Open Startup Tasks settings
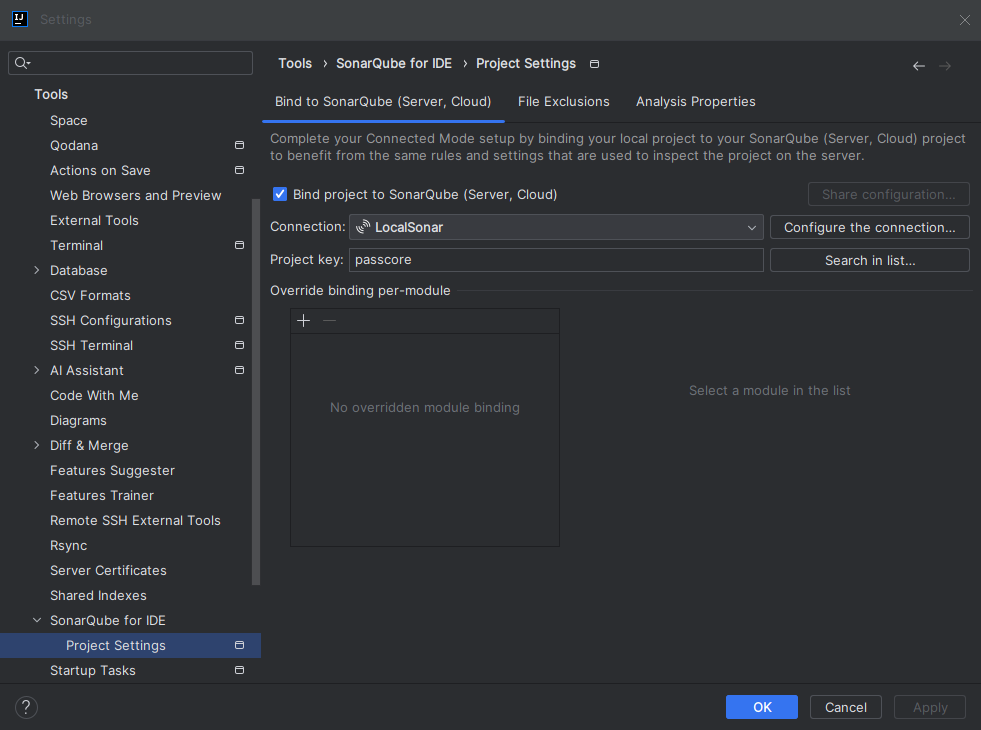 (93, 671)
